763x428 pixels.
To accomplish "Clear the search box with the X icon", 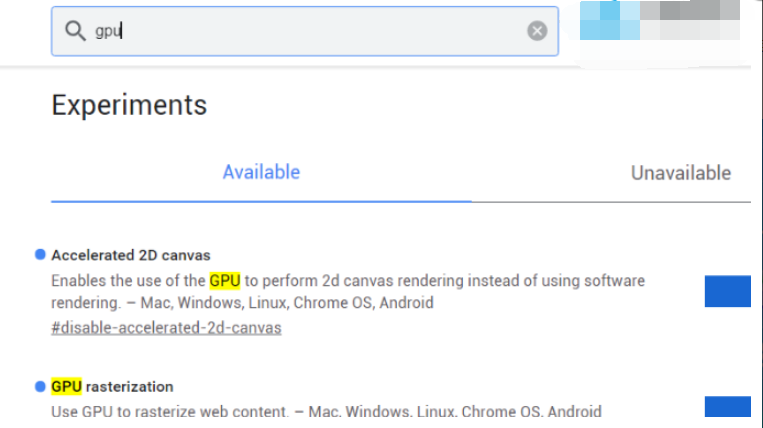I will [x=537, y=31].
